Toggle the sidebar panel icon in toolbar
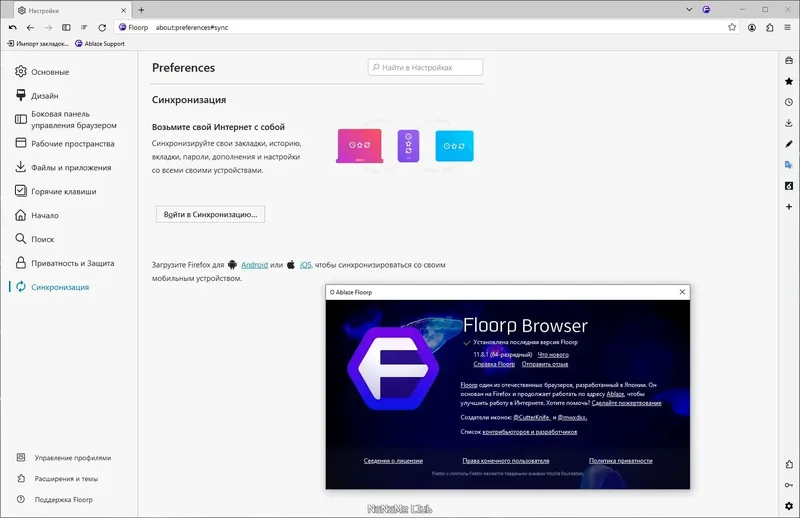 66,28
